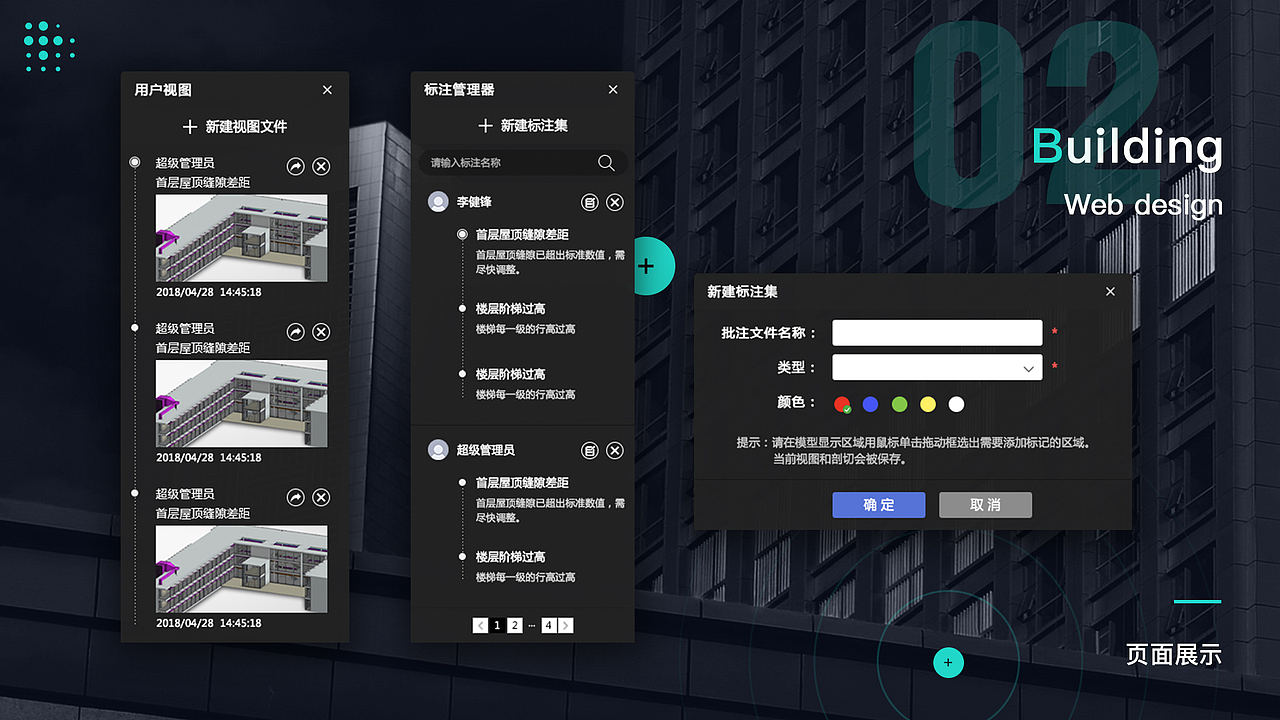This screenshot has width=1280, height=720.
Task: Confirm with the 确定 button
Action: pyautogui.click(x=879, y=505)
